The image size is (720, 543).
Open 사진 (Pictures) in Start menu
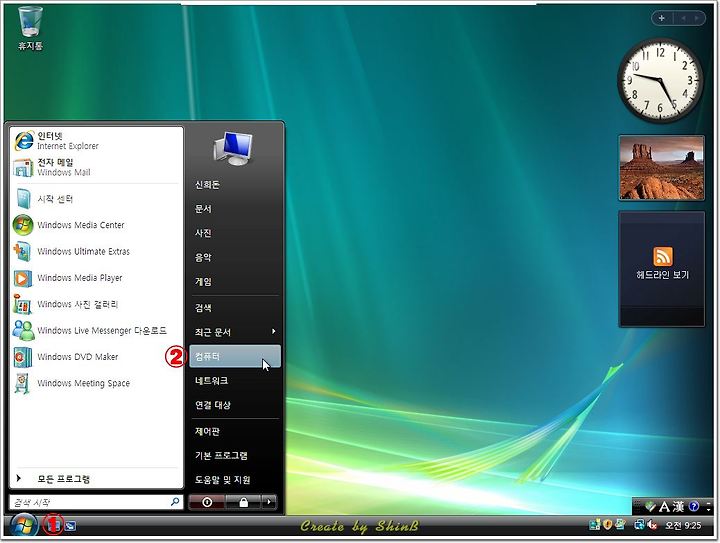pos(235,233)
